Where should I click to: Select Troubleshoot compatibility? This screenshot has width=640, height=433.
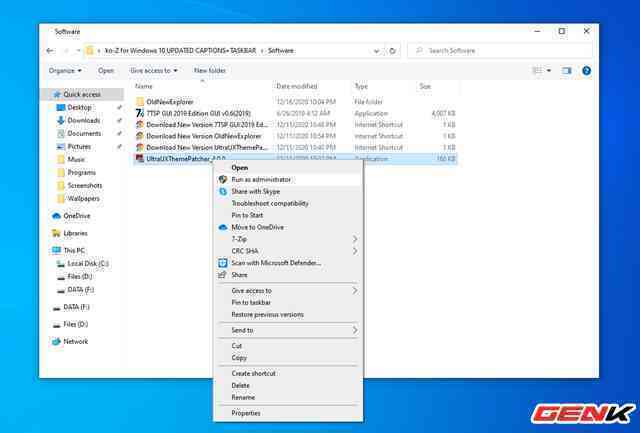pos(288,203)
